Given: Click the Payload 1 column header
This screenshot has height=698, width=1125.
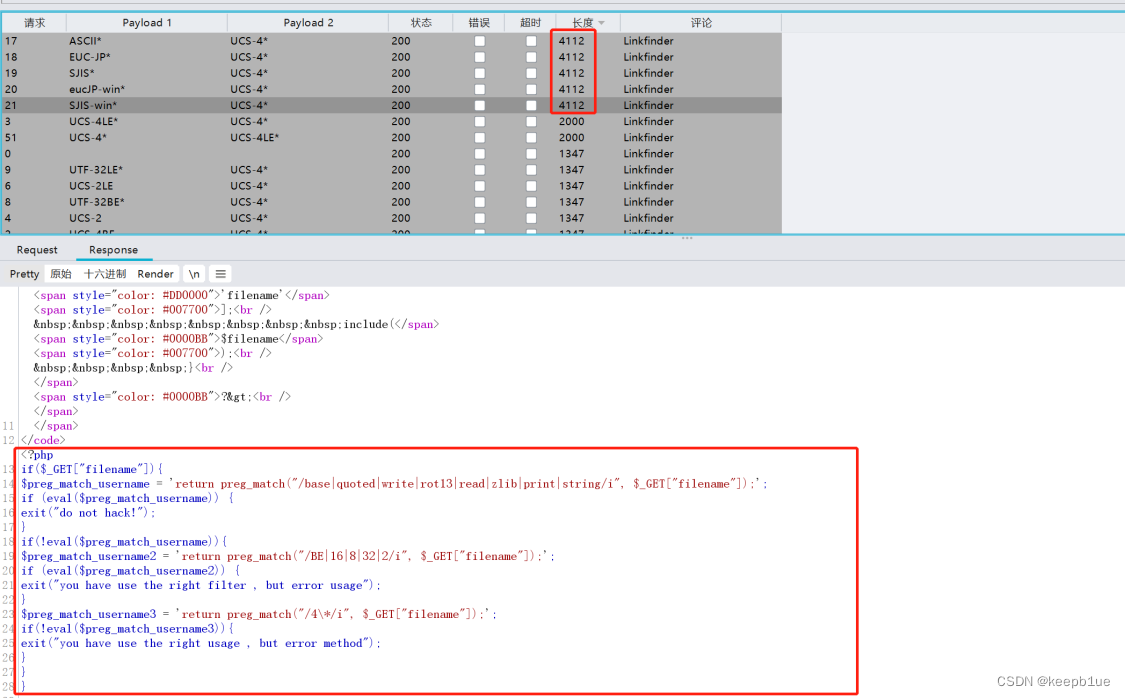Looking at the screenshot, I should 146,22.
